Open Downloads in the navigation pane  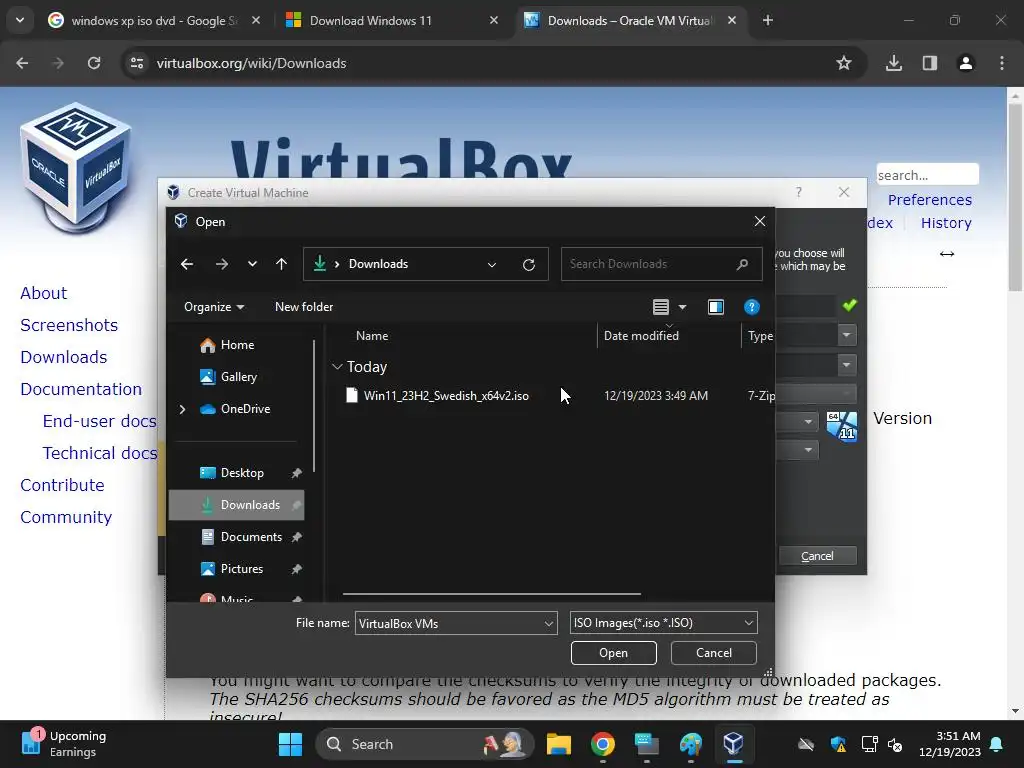[x=236, y=505]
